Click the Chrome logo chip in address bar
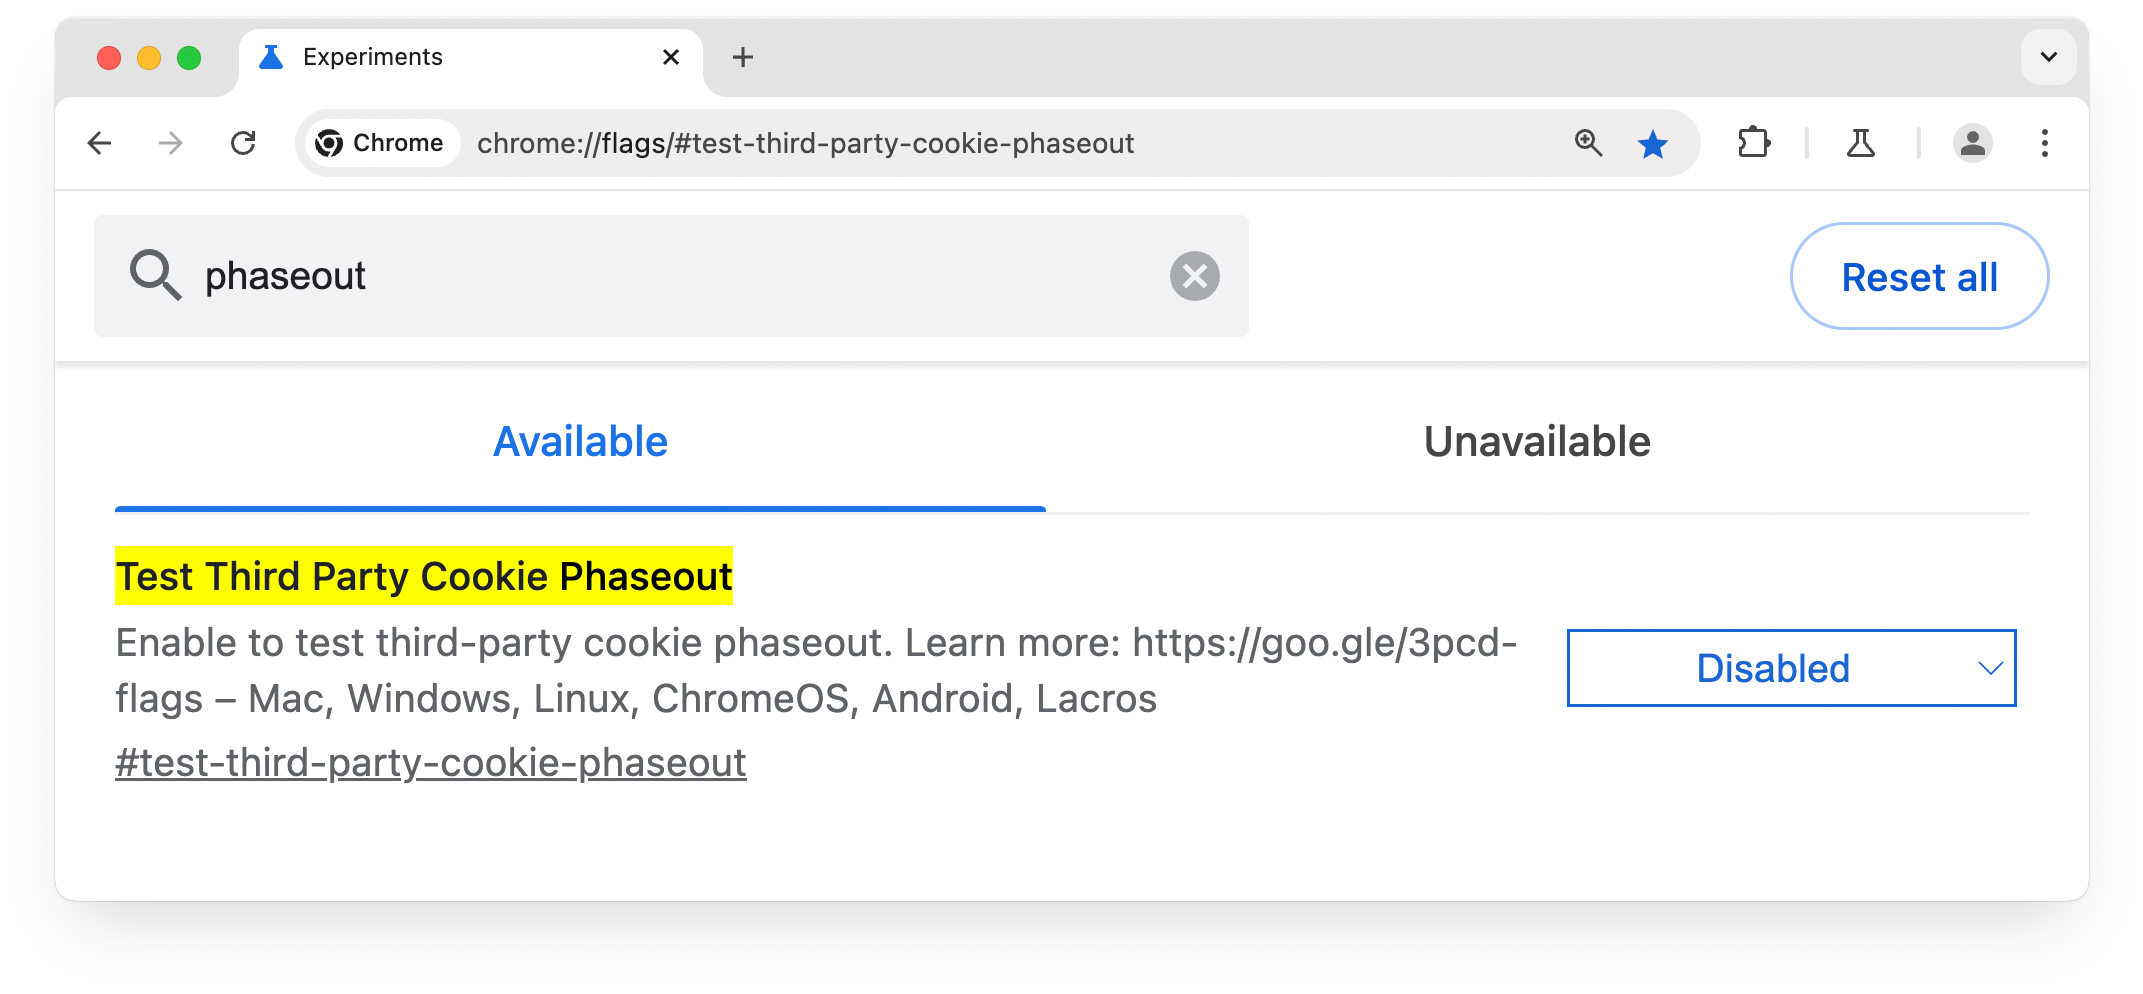This screenshot has height=994, width=2143. (380, 142)
